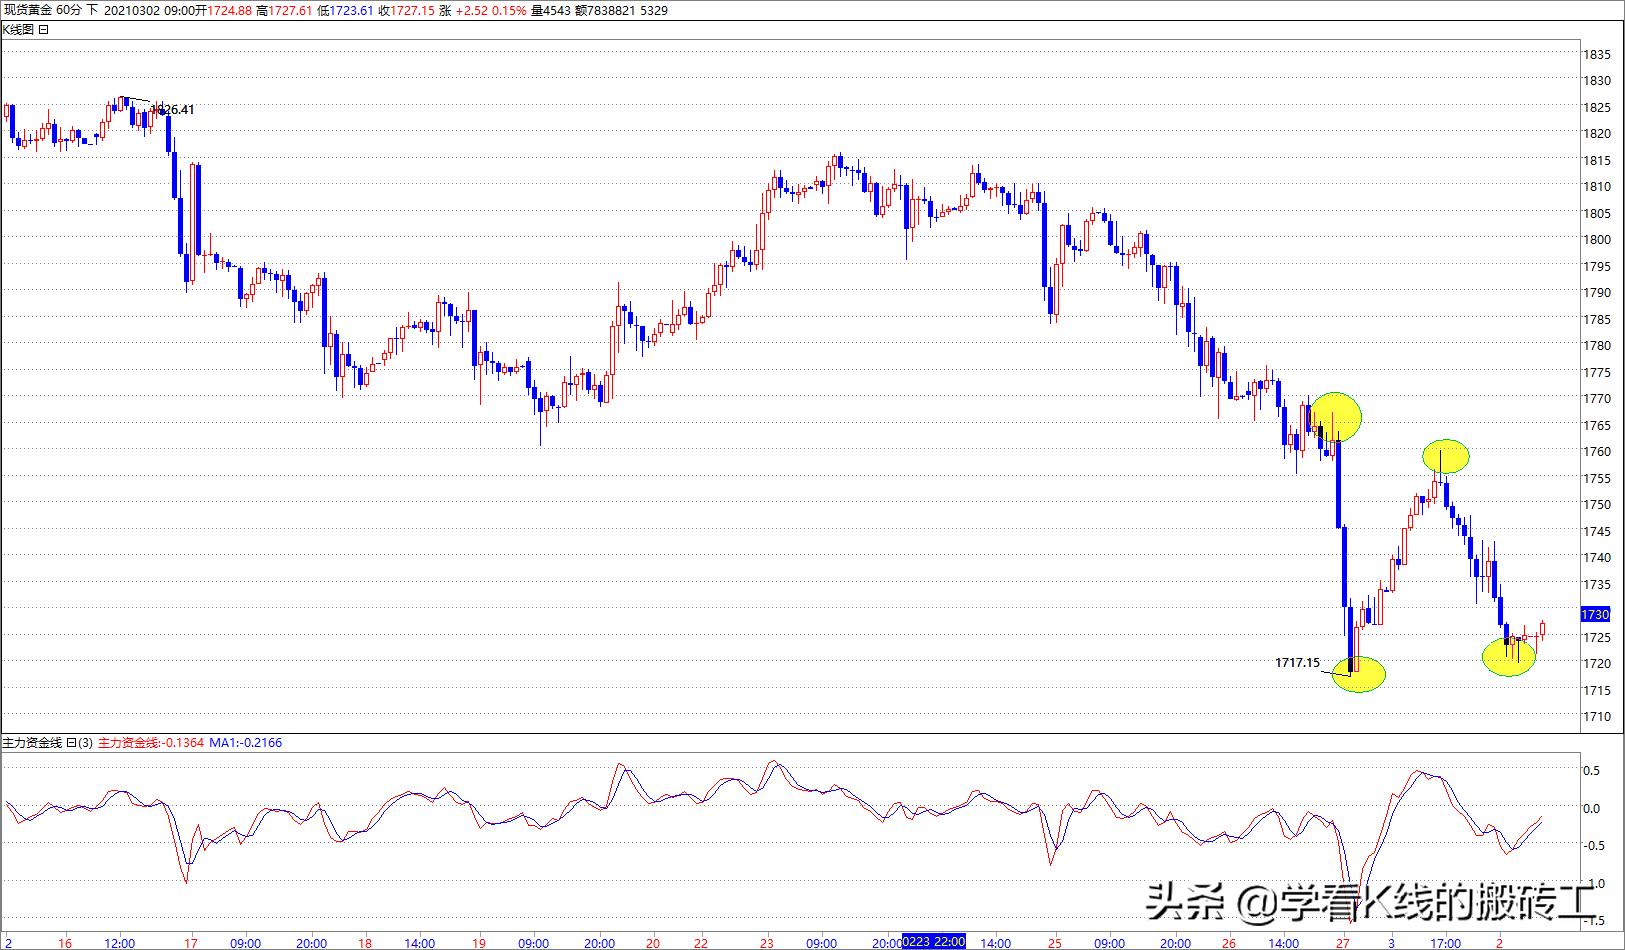Viewport: 1625px width, 950px height.
Task: Select the 60分 period label
Action: tap(71, 10)
